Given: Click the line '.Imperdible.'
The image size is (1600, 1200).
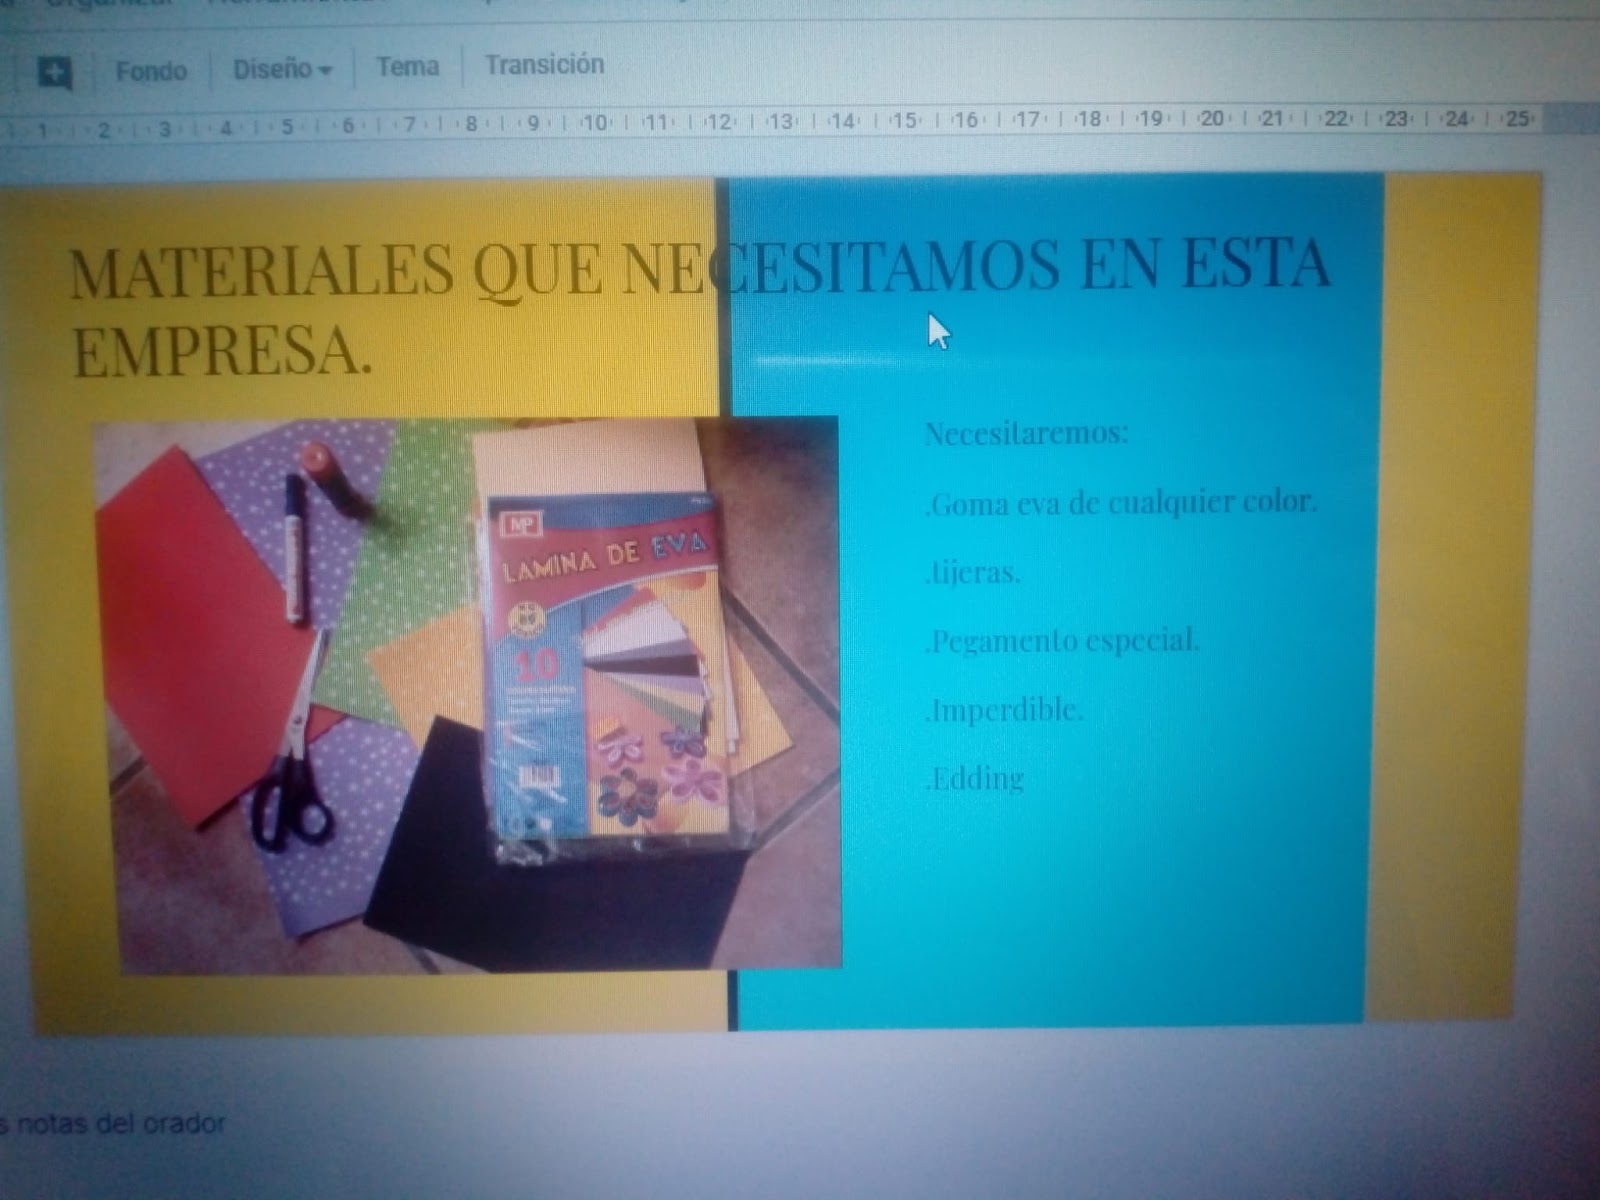Looking at the screenshot, I should click(1004, 710).
